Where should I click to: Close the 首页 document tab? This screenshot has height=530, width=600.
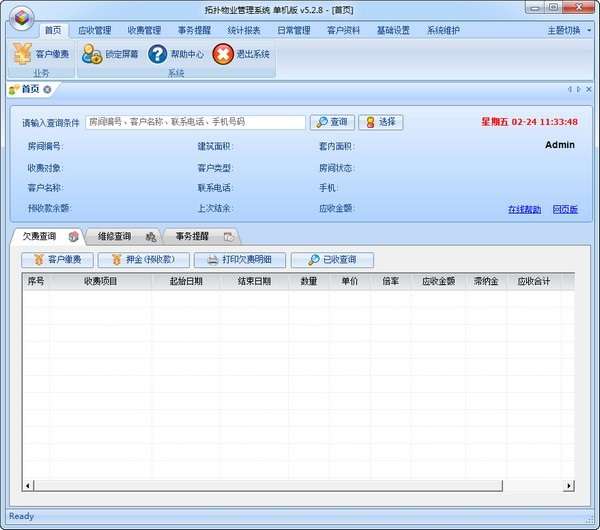(47, 90)
